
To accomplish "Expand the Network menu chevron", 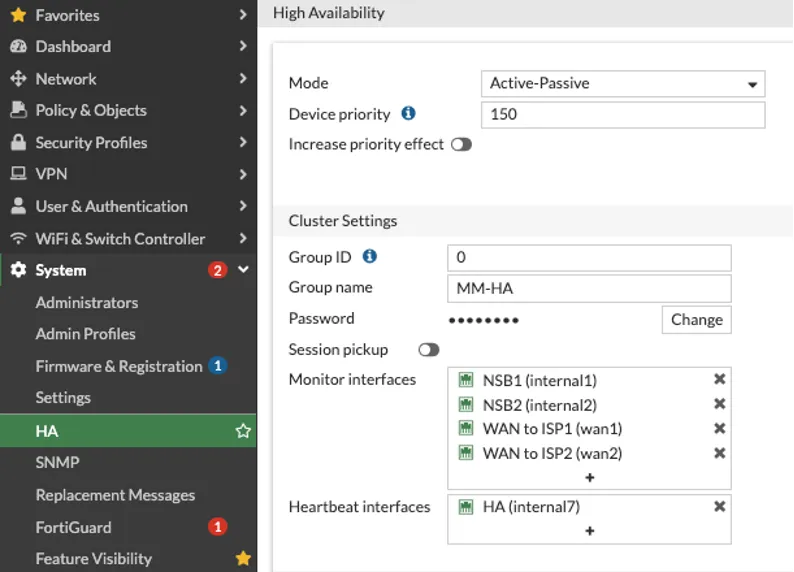I will (x=243, y=78).
